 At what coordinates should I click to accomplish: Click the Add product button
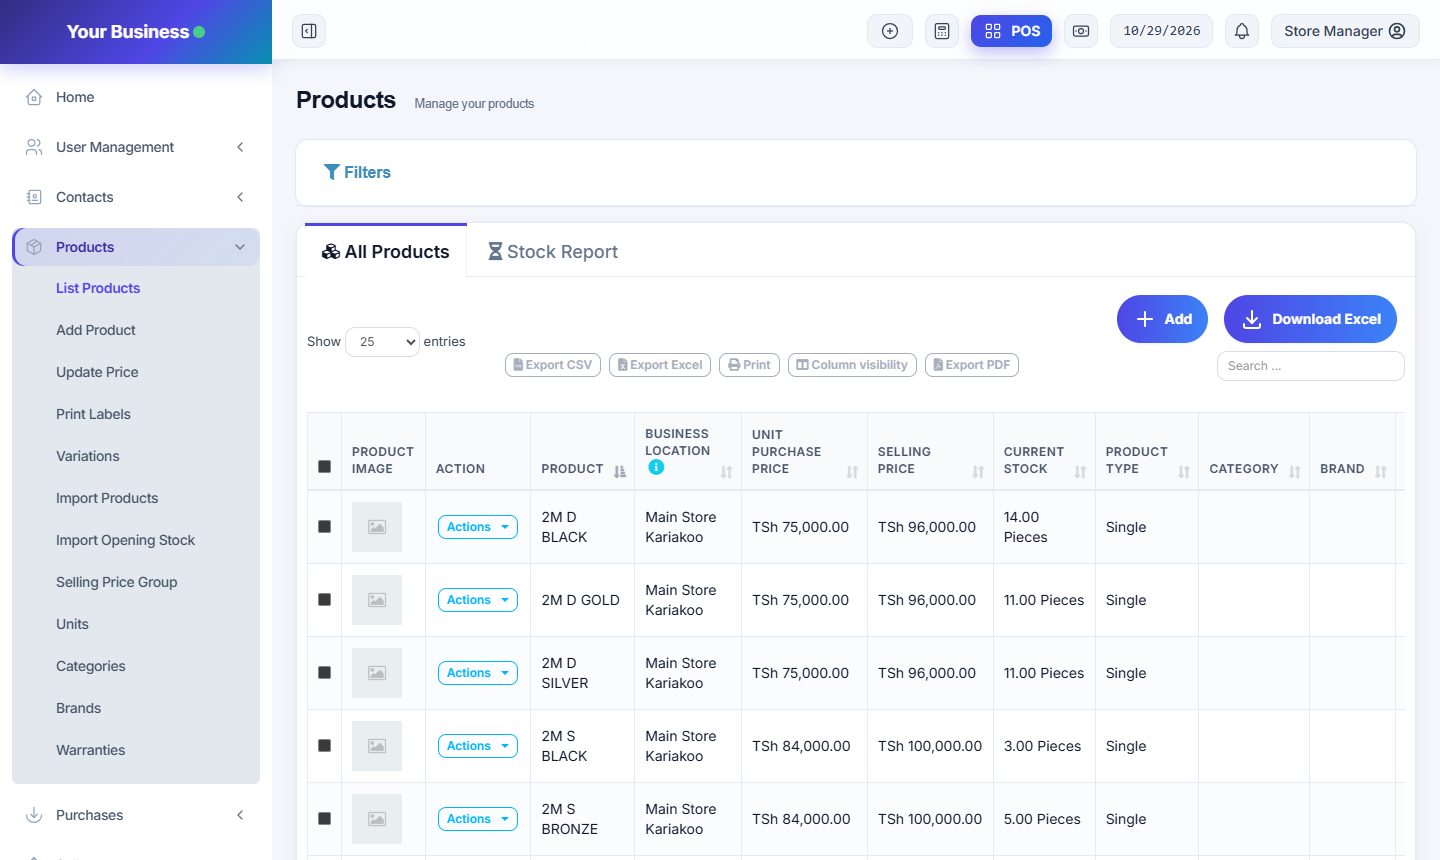1162,319
